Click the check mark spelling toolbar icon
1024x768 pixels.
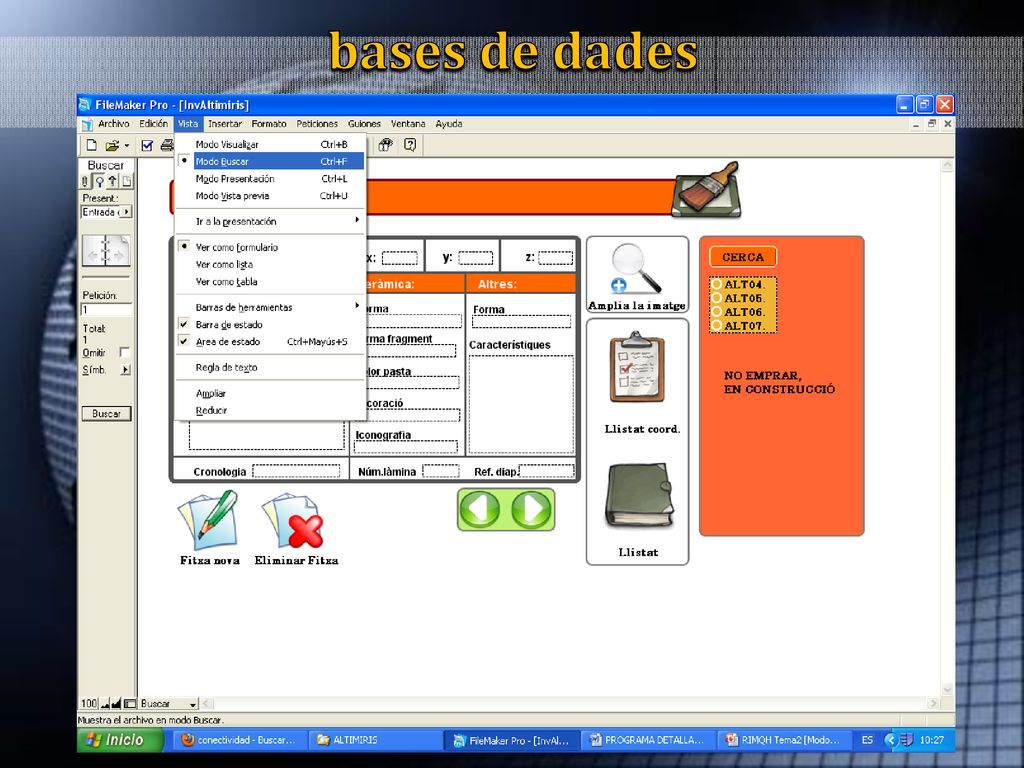[147, 145]
